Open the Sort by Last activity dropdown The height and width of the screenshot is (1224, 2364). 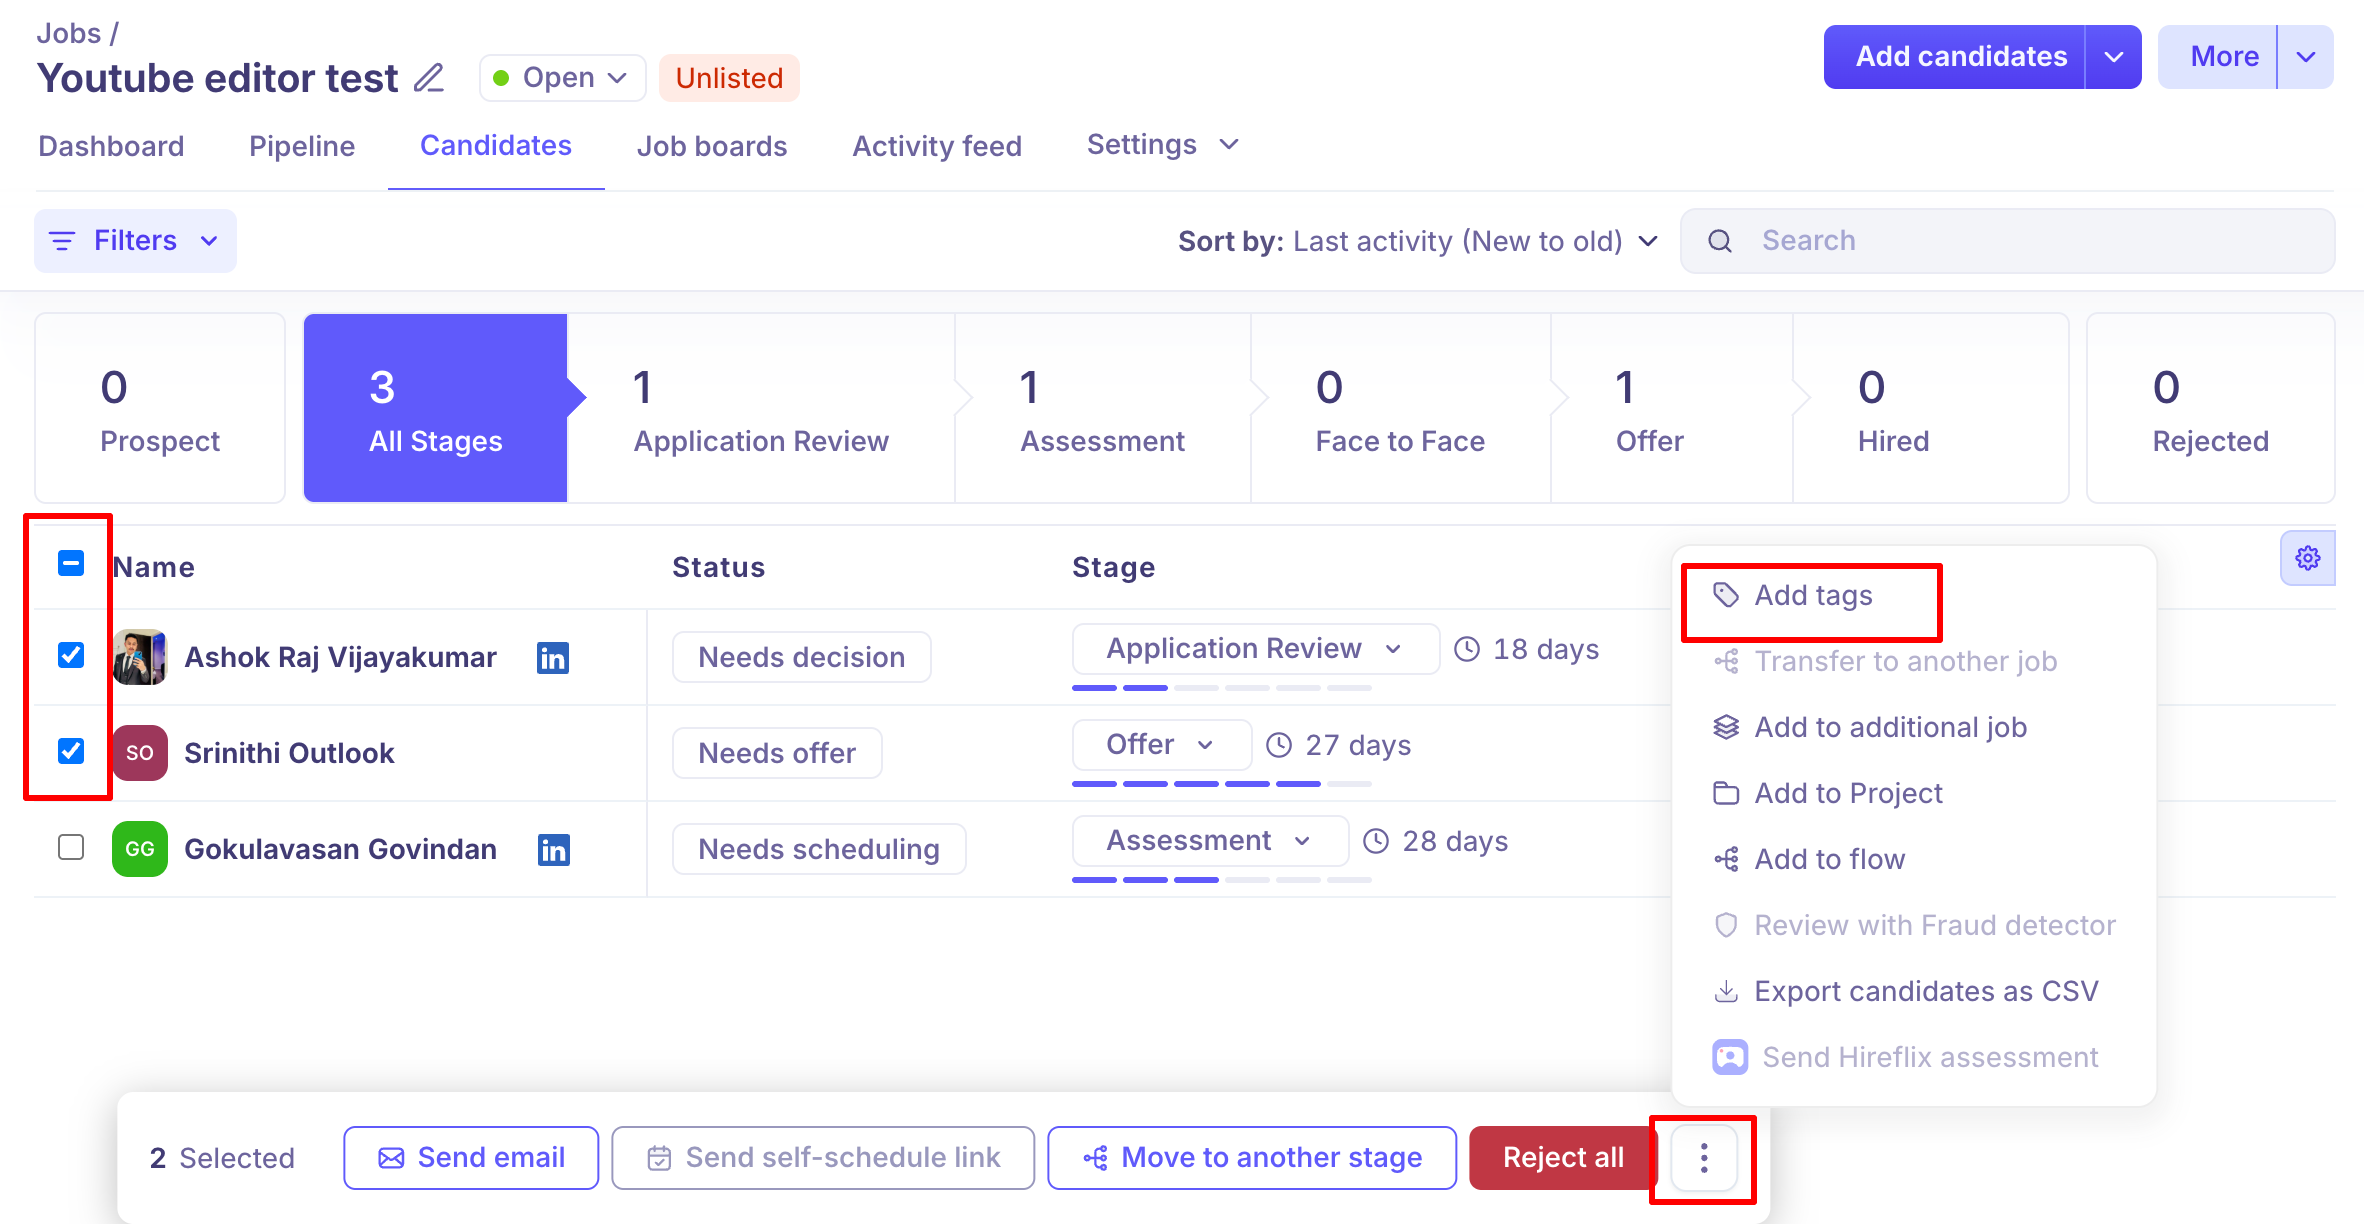pos(1418,241)
